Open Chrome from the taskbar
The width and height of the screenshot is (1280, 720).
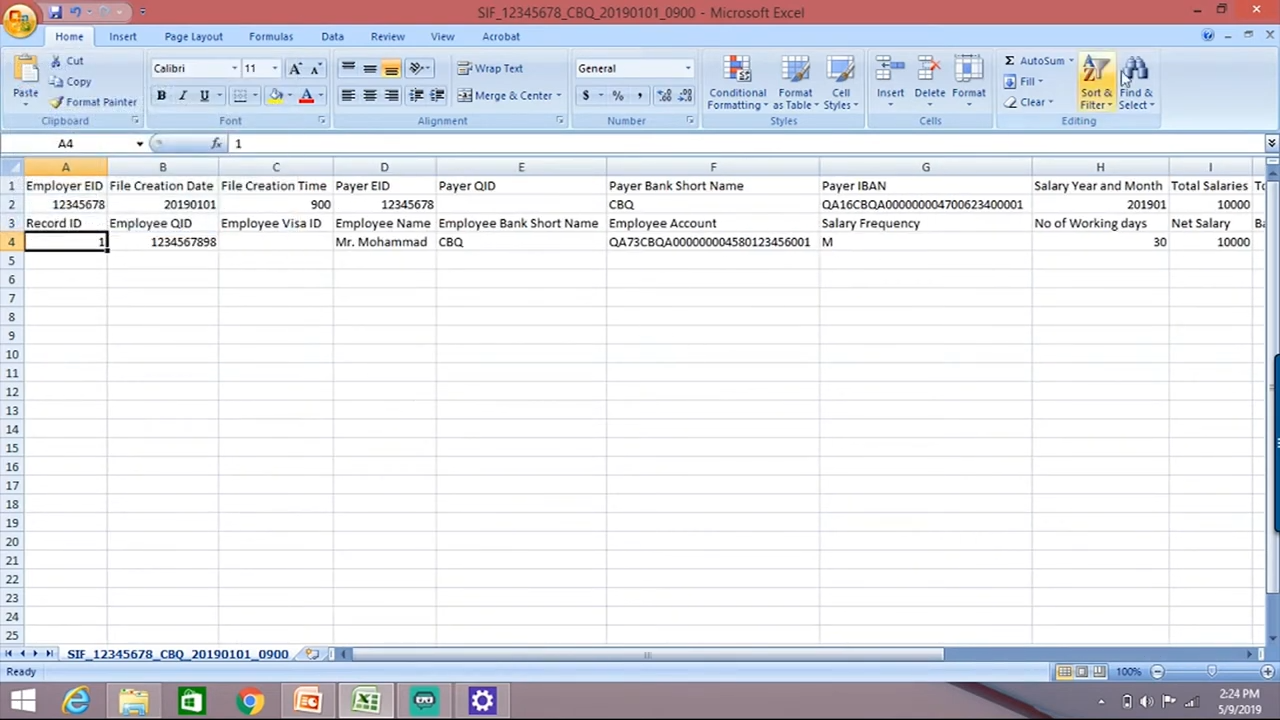pyautogui.click(x=250, y=700)
